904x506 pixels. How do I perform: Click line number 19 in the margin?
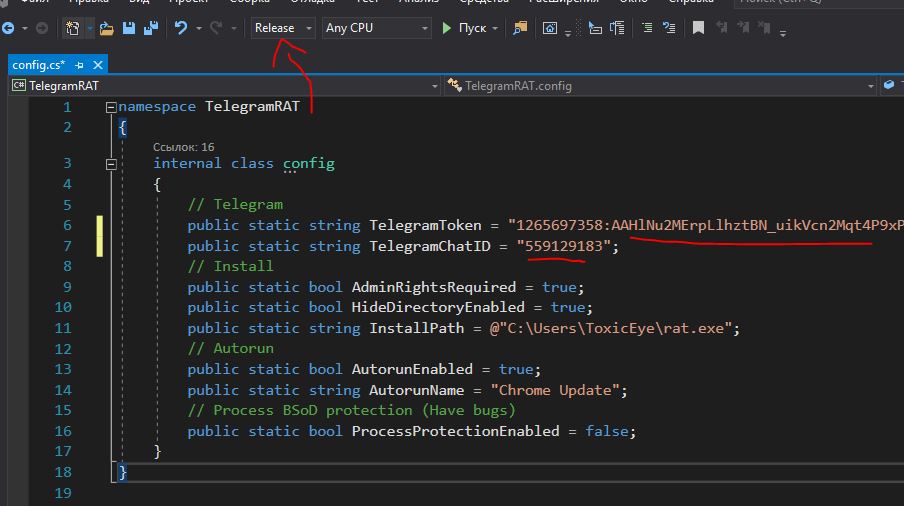[x=63, y=493]
